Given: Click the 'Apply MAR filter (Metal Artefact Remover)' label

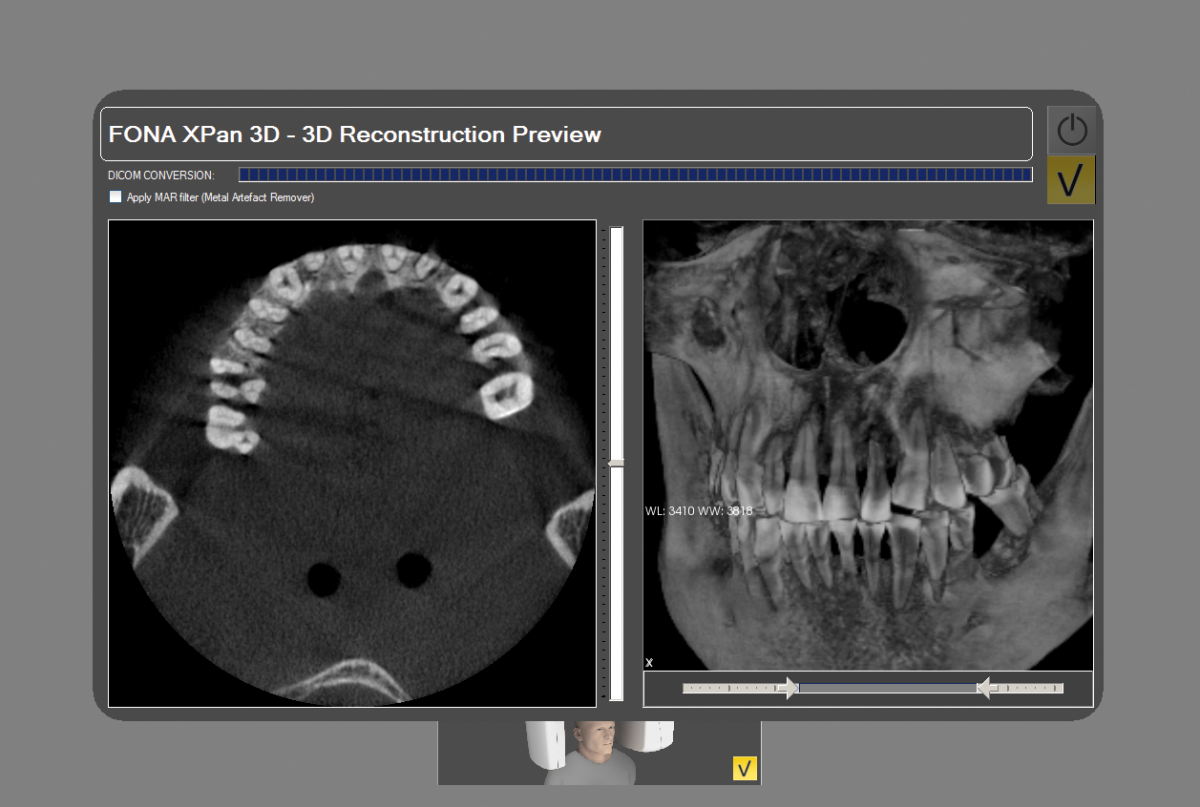Looking at the screenshot, I should coord(220,198).
